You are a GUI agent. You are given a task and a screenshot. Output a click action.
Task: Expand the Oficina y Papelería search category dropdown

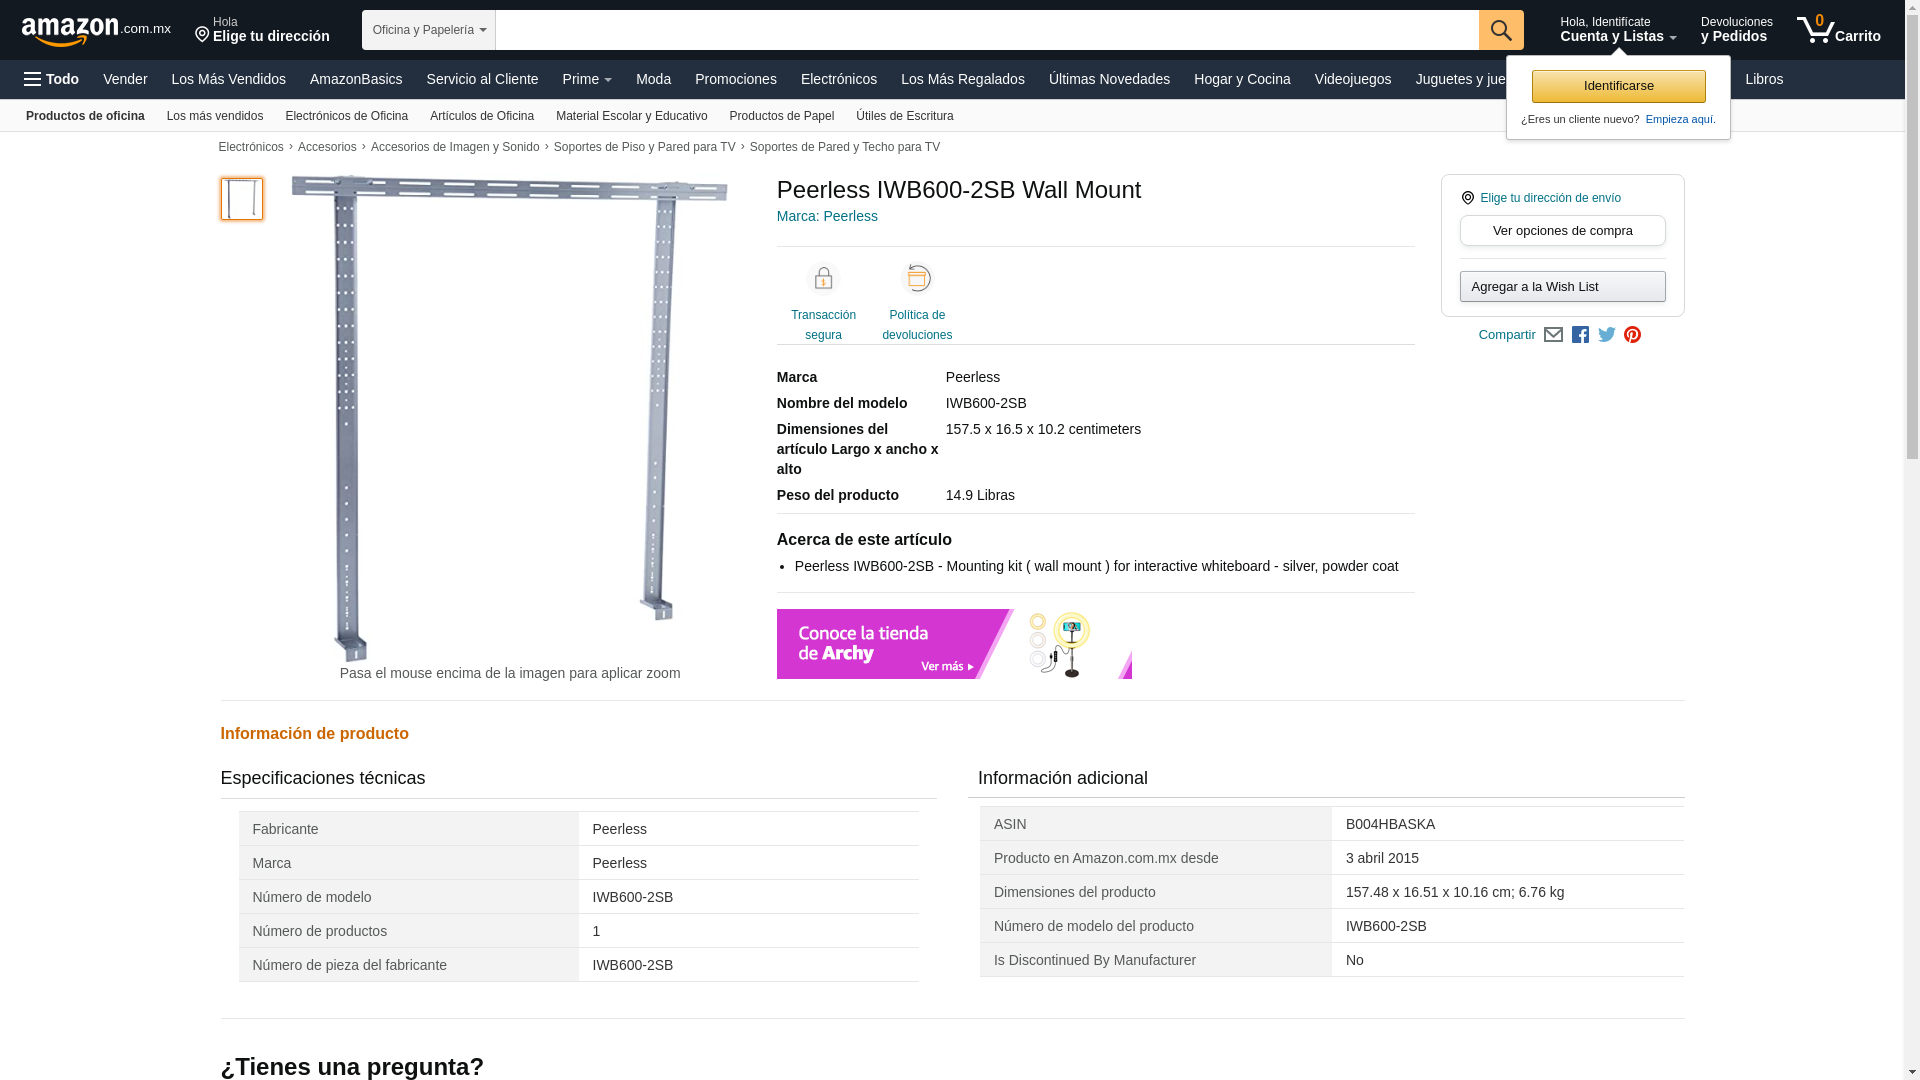(428, 30)
